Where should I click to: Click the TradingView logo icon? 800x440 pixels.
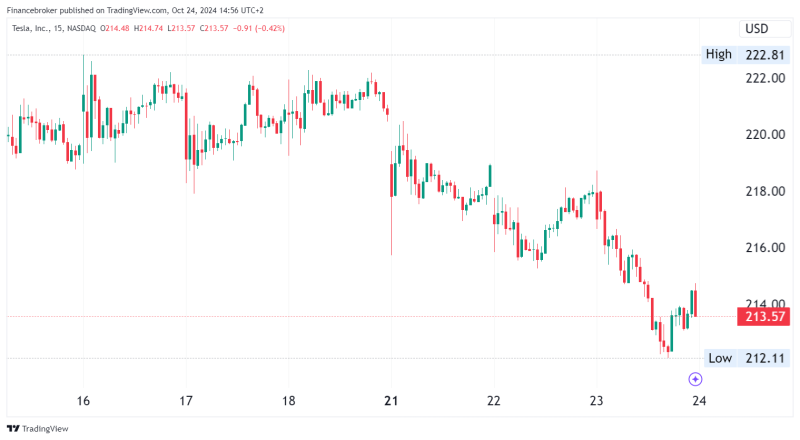point(13,428)
